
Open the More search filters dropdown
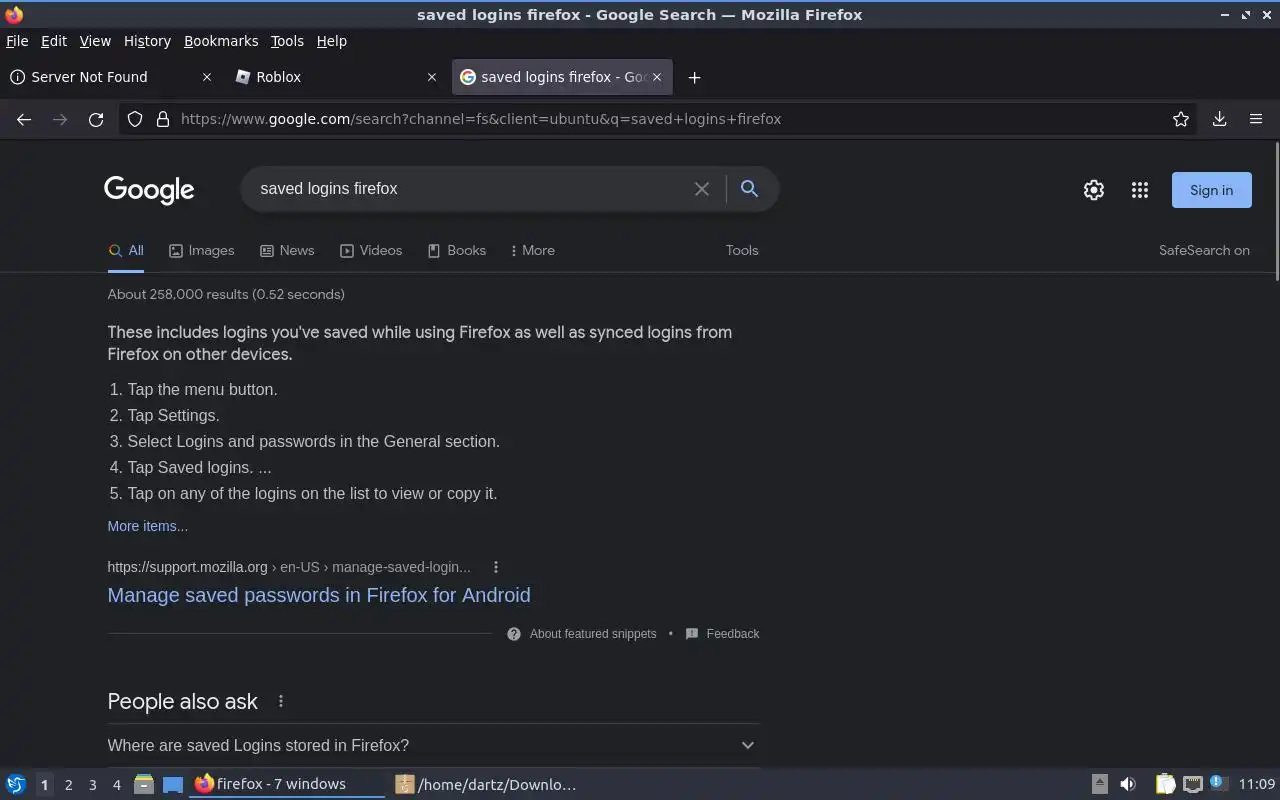tap(532, 251)
